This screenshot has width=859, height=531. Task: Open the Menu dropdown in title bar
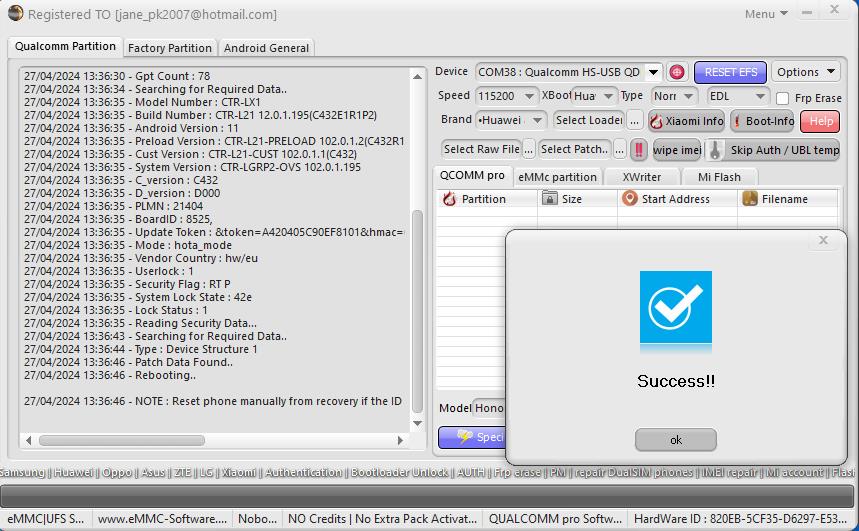coord(766,14)
